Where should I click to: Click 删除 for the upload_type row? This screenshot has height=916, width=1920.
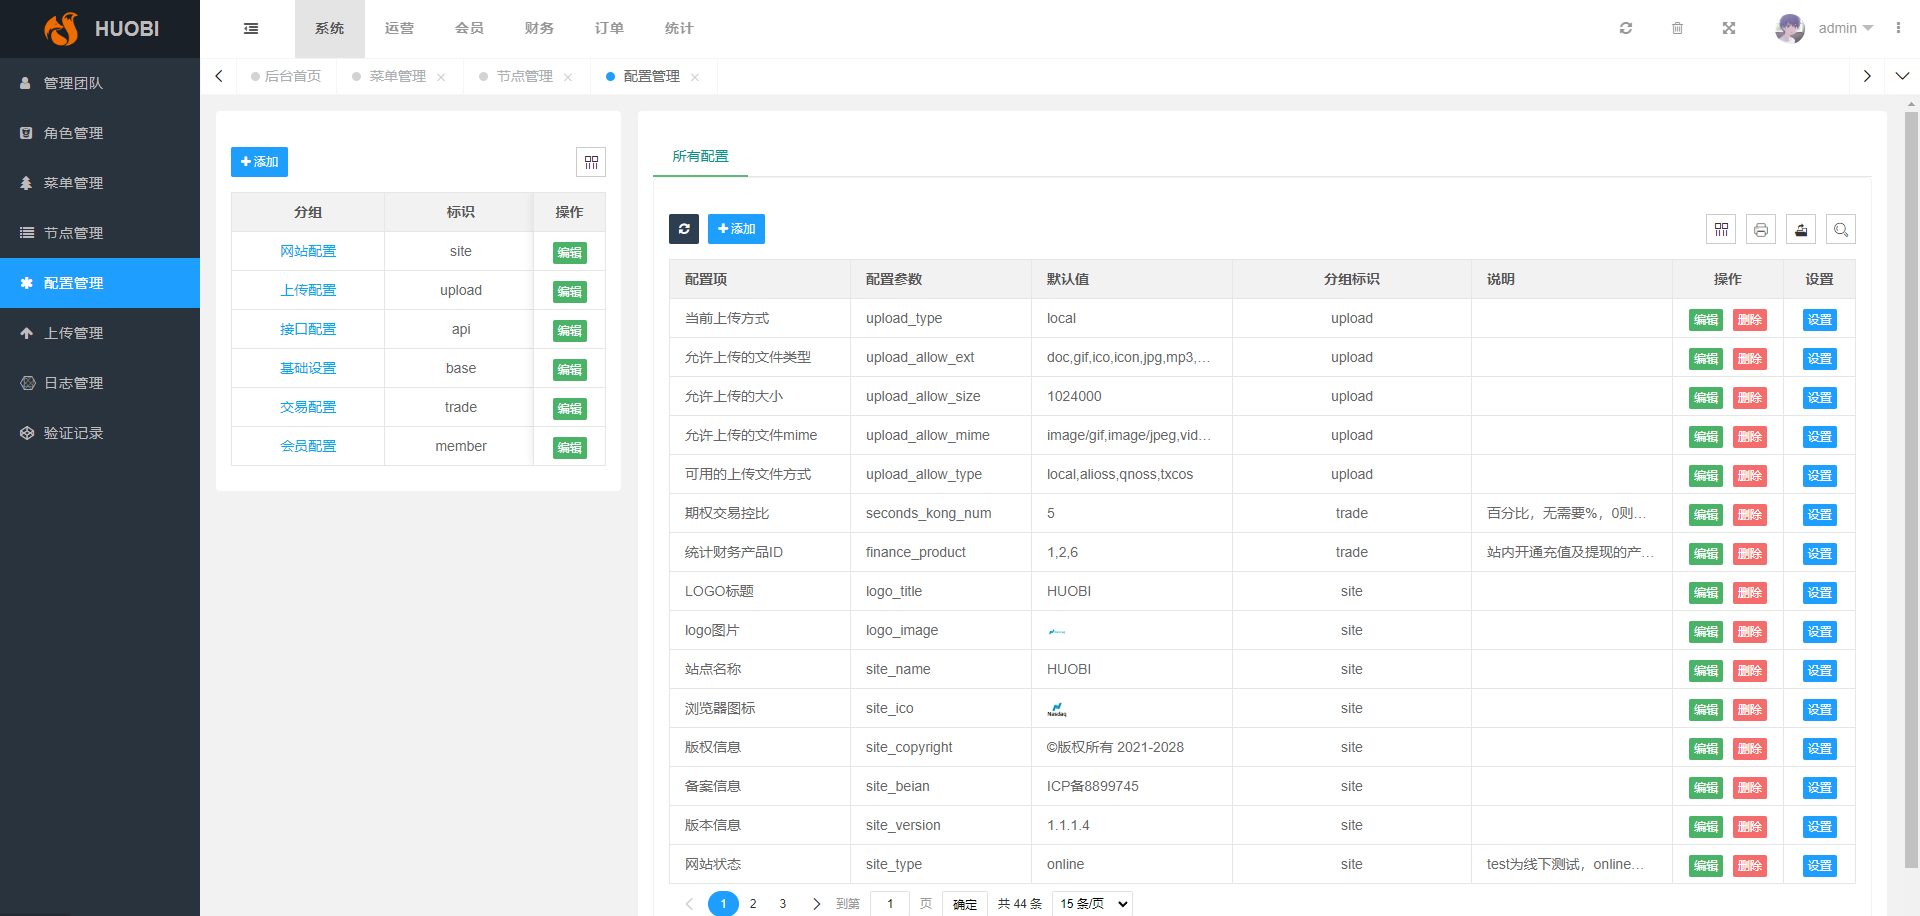pos(1749,320)
